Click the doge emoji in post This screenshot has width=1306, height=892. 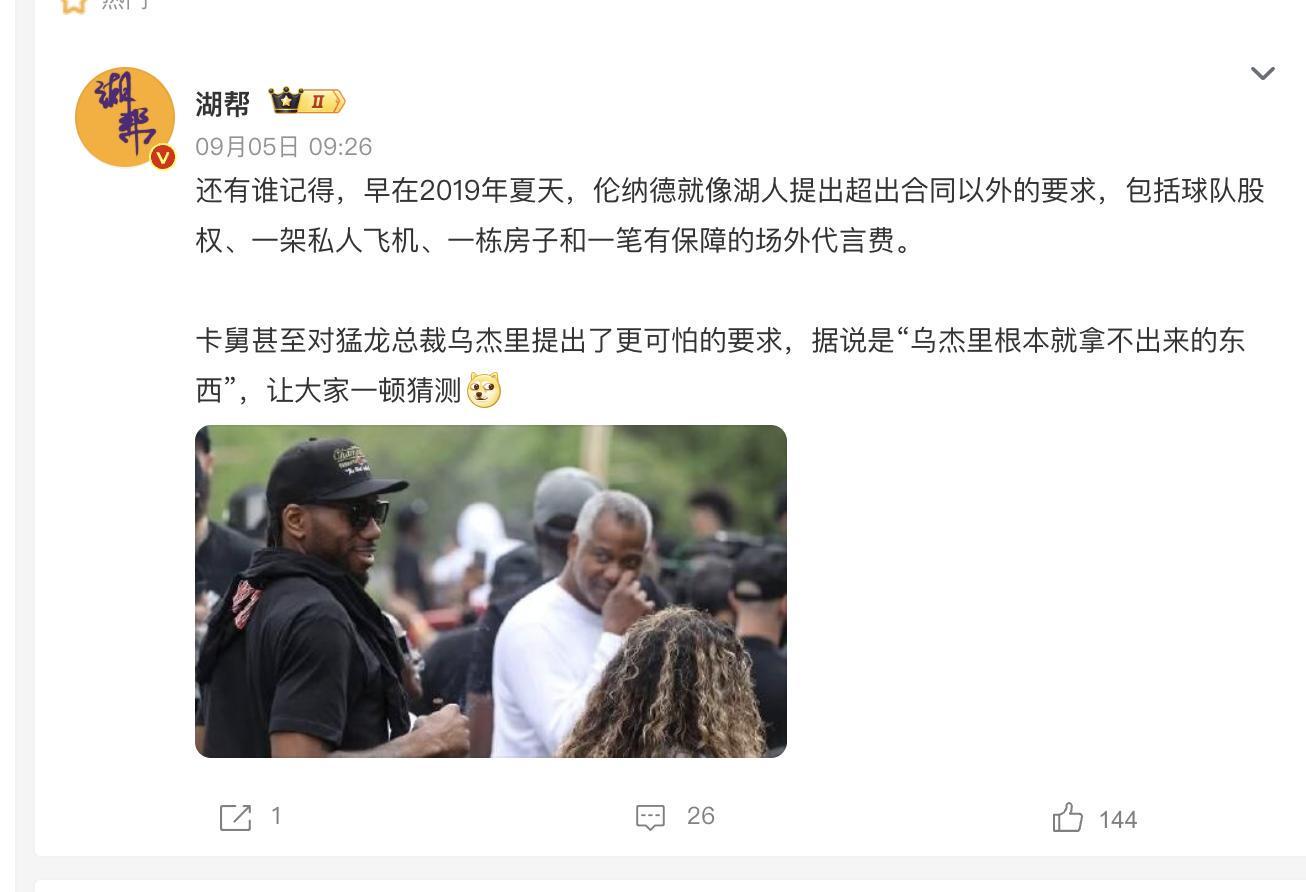pos(484,389)
